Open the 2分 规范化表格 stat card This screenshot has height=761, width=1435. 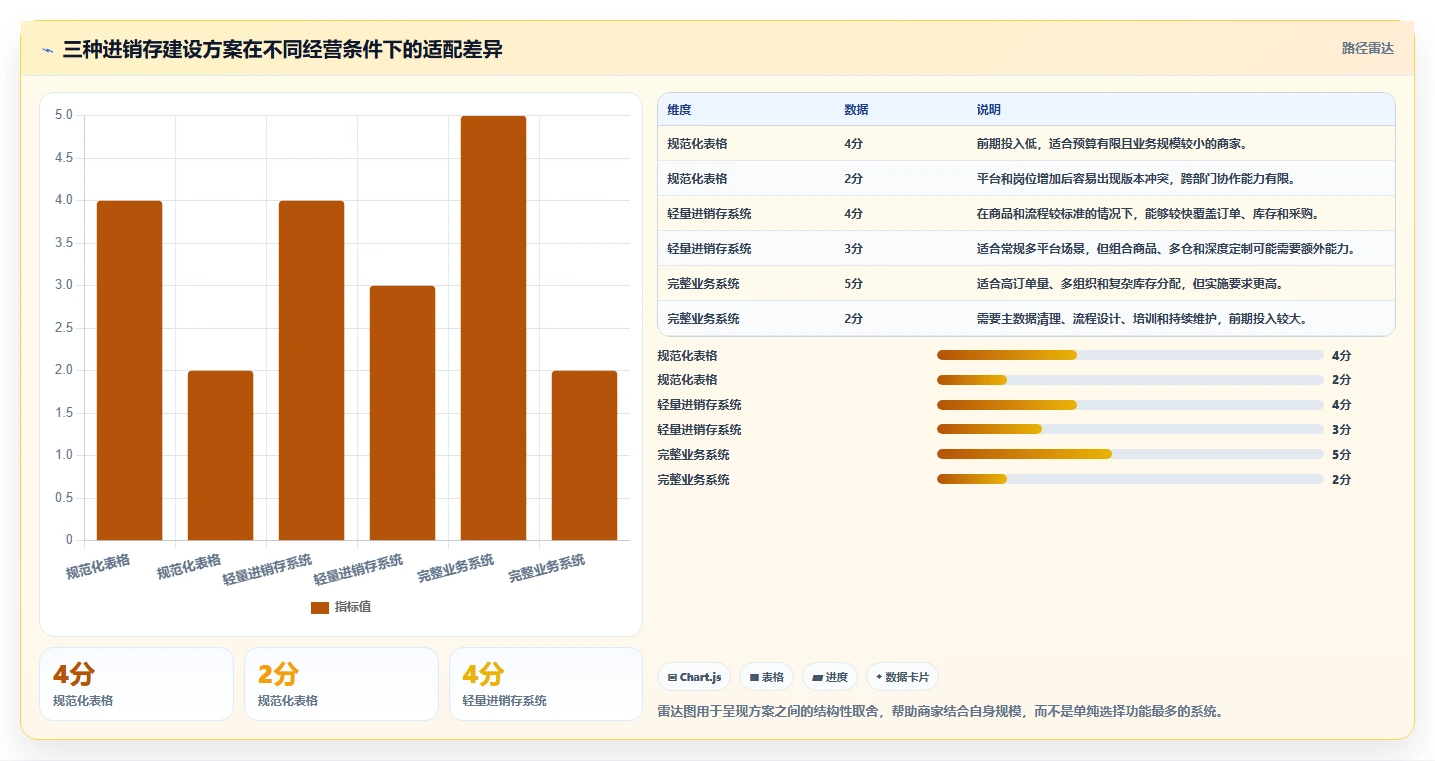pos(341,684)
